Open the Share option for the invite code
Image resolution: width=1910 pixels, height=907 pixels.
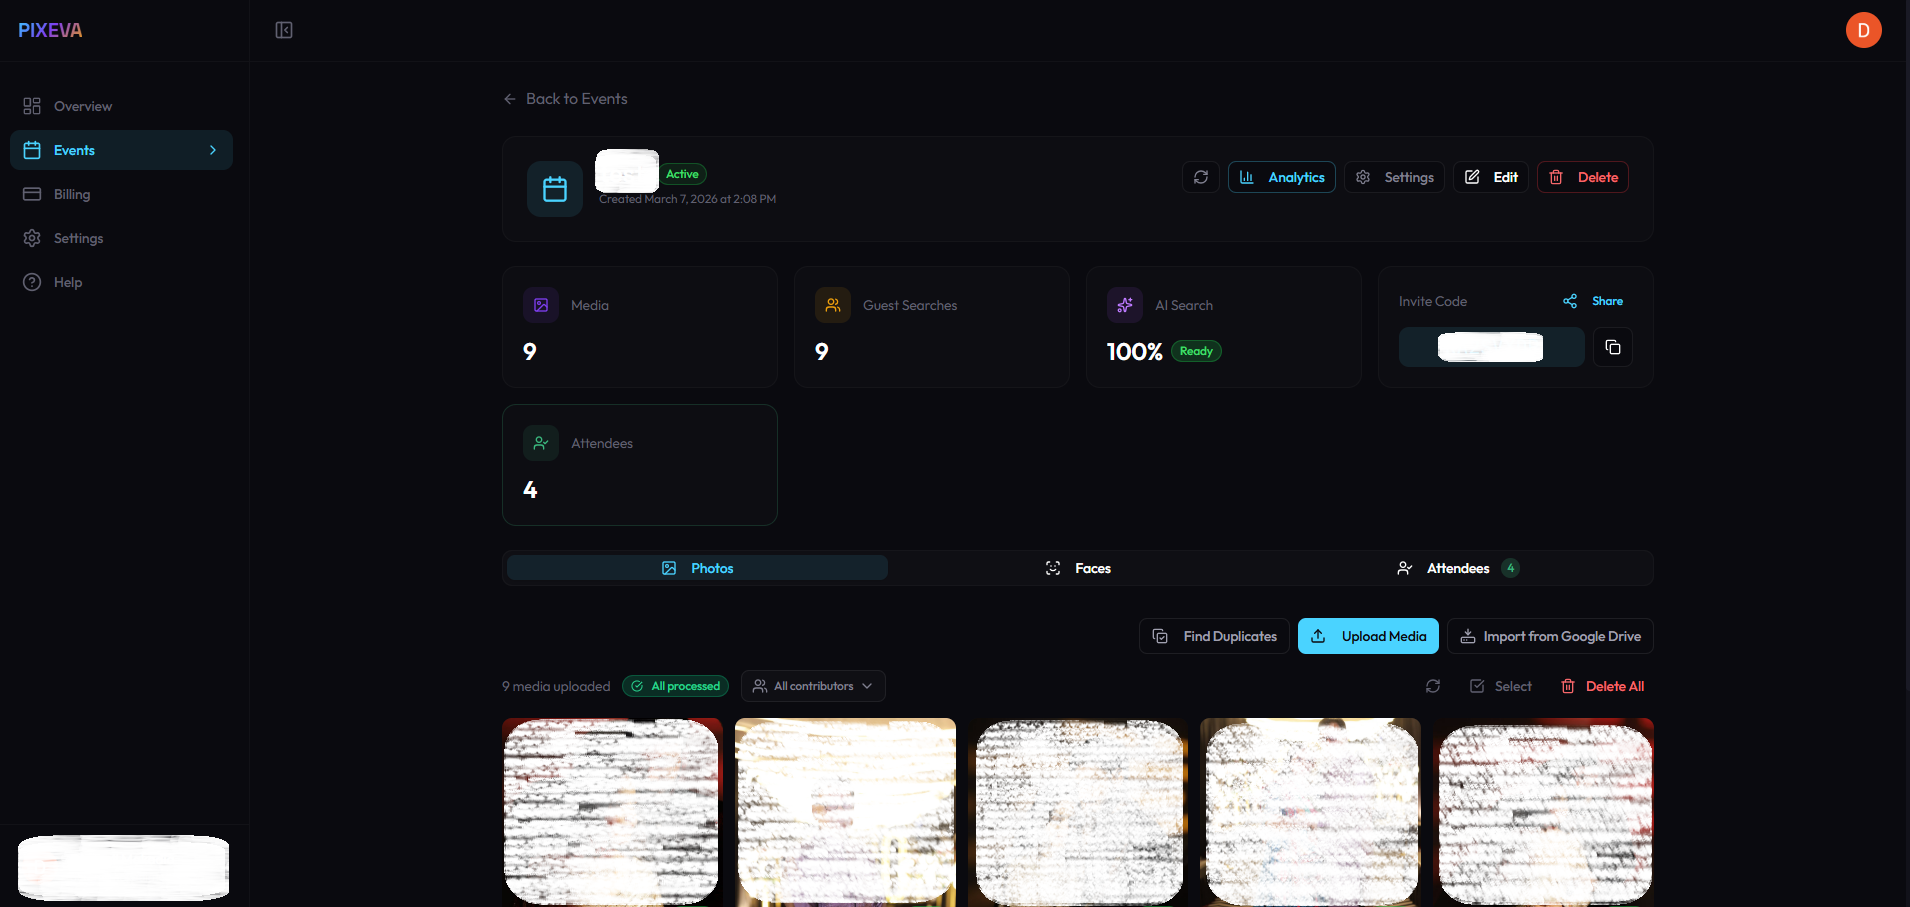pos(1592,301)
